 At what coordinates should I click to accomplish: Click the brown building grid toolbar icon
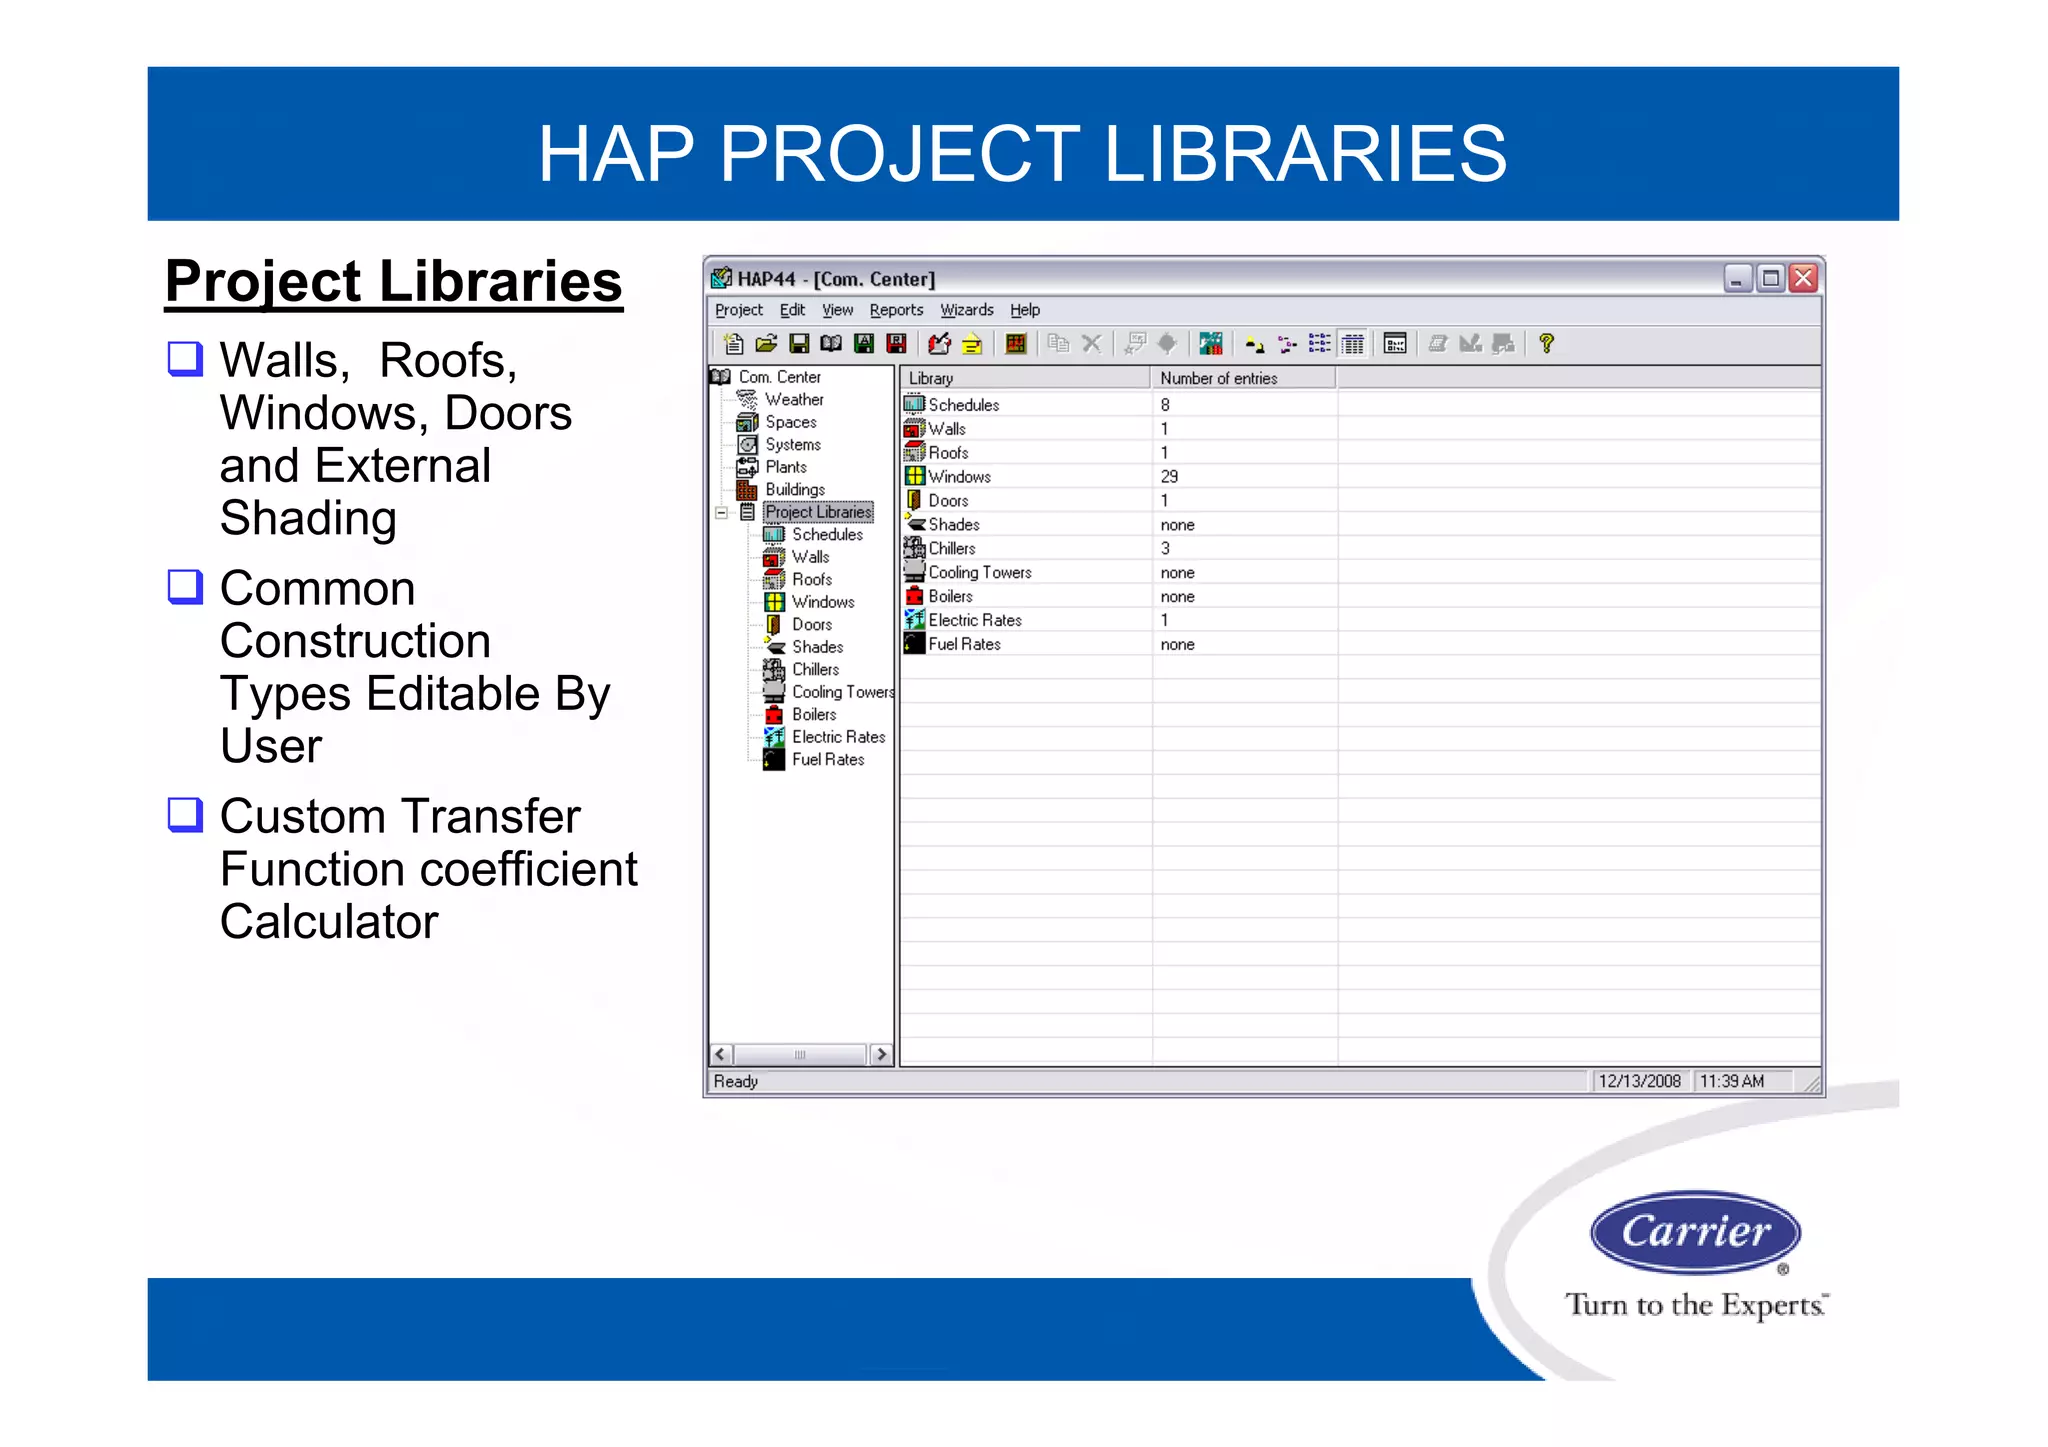pos(1016,344)
